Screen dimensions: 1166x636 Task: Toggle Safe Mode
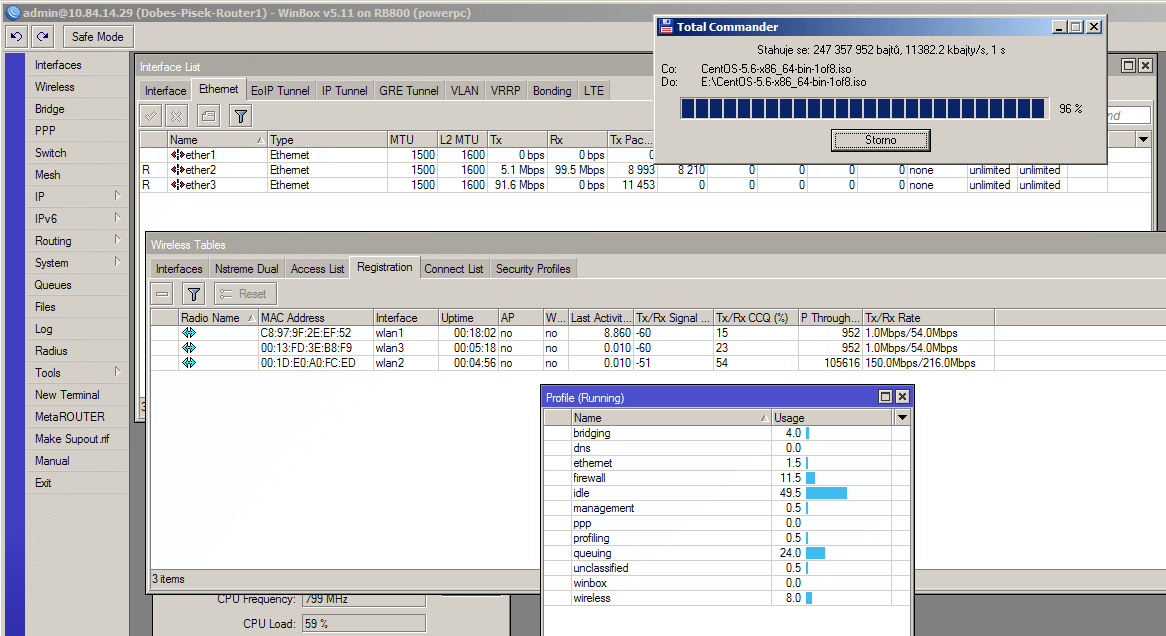[97, 36]
